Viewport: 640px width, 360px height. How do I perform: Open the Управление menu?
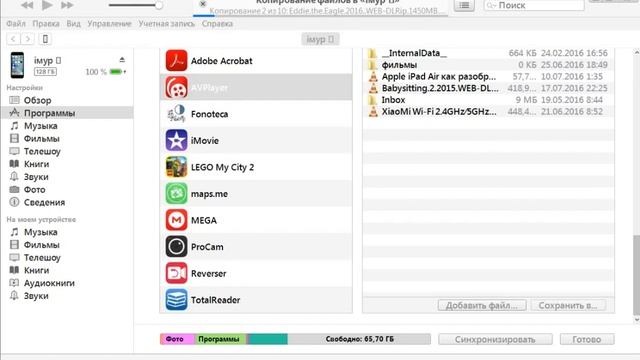click(109, 24)
